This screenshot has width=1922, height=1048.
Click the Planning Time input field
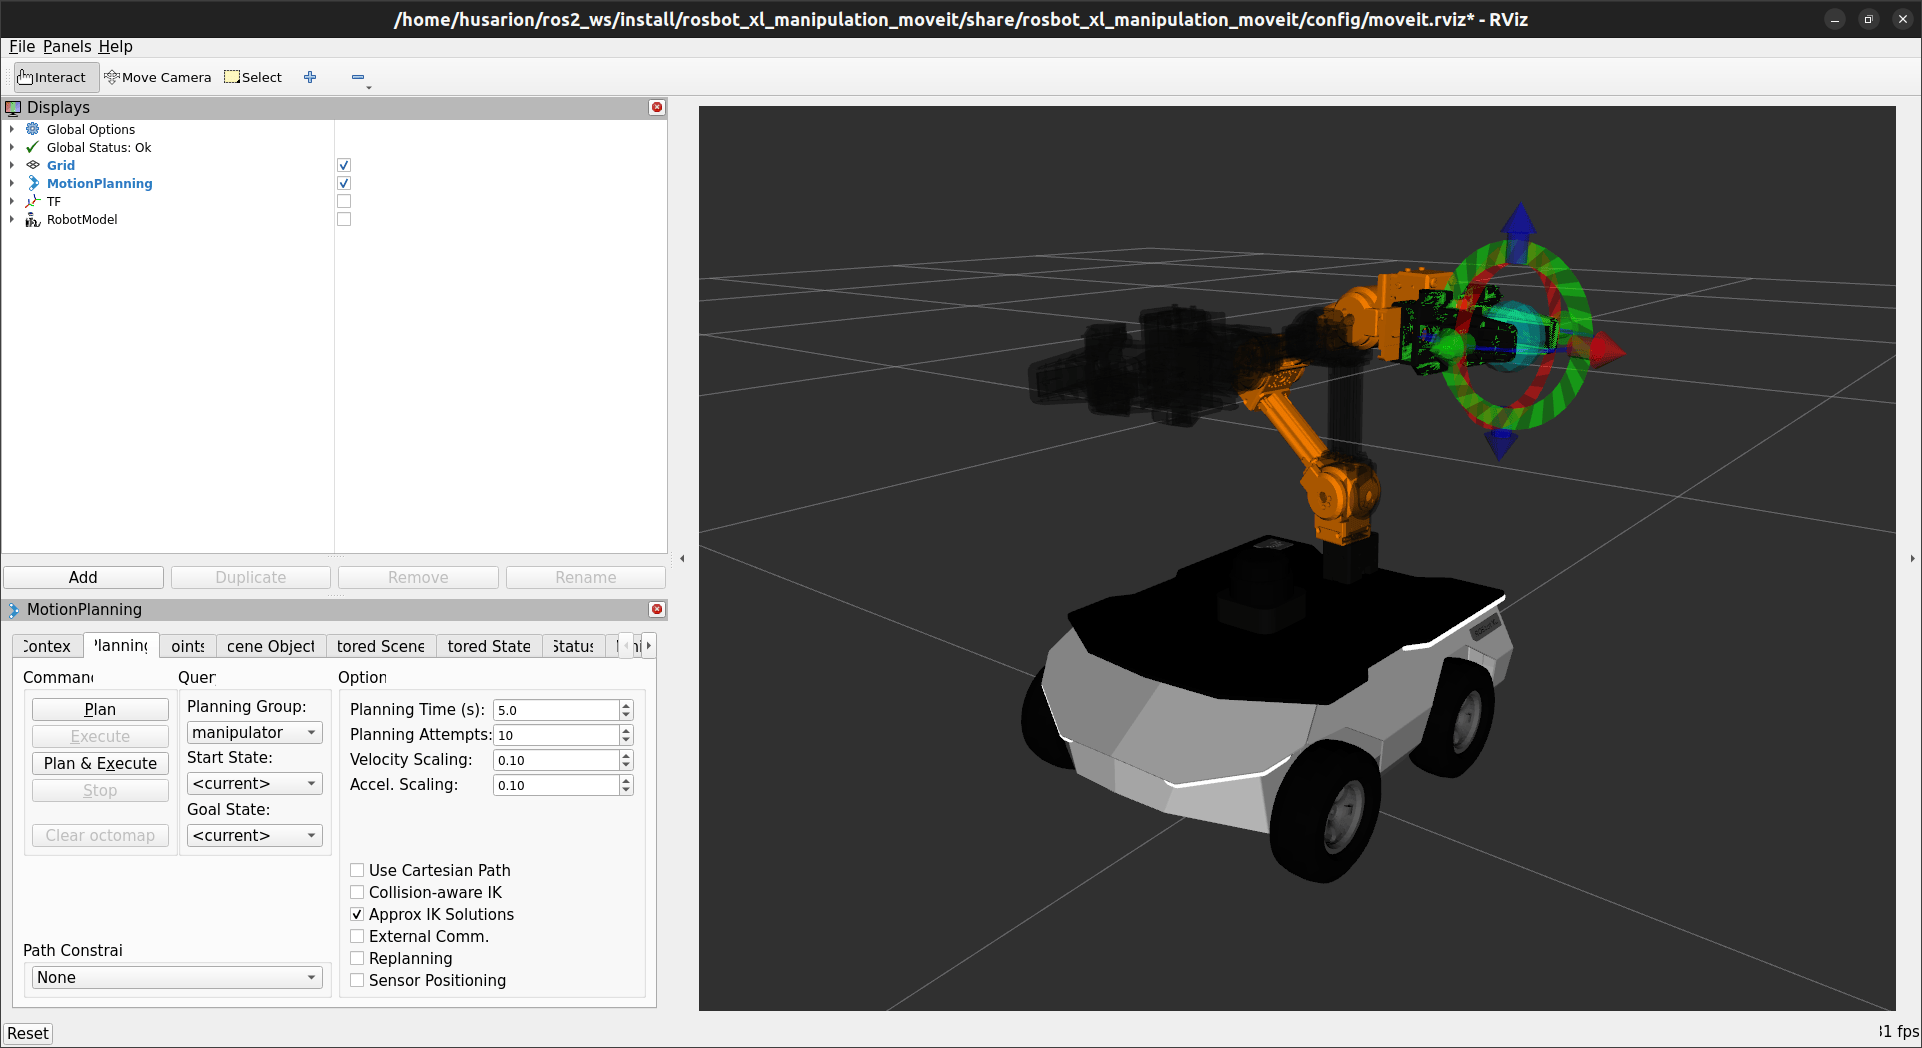click(556, 710)
